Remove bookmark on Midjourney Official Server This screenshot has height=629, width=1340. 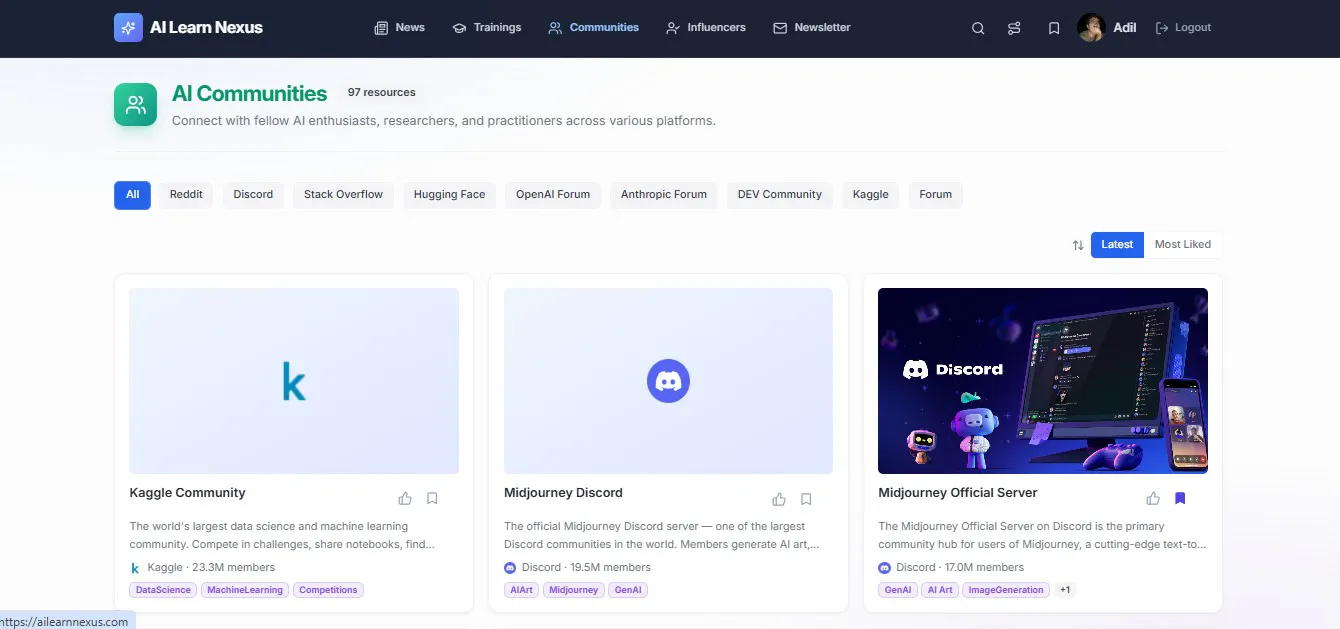1180,498
